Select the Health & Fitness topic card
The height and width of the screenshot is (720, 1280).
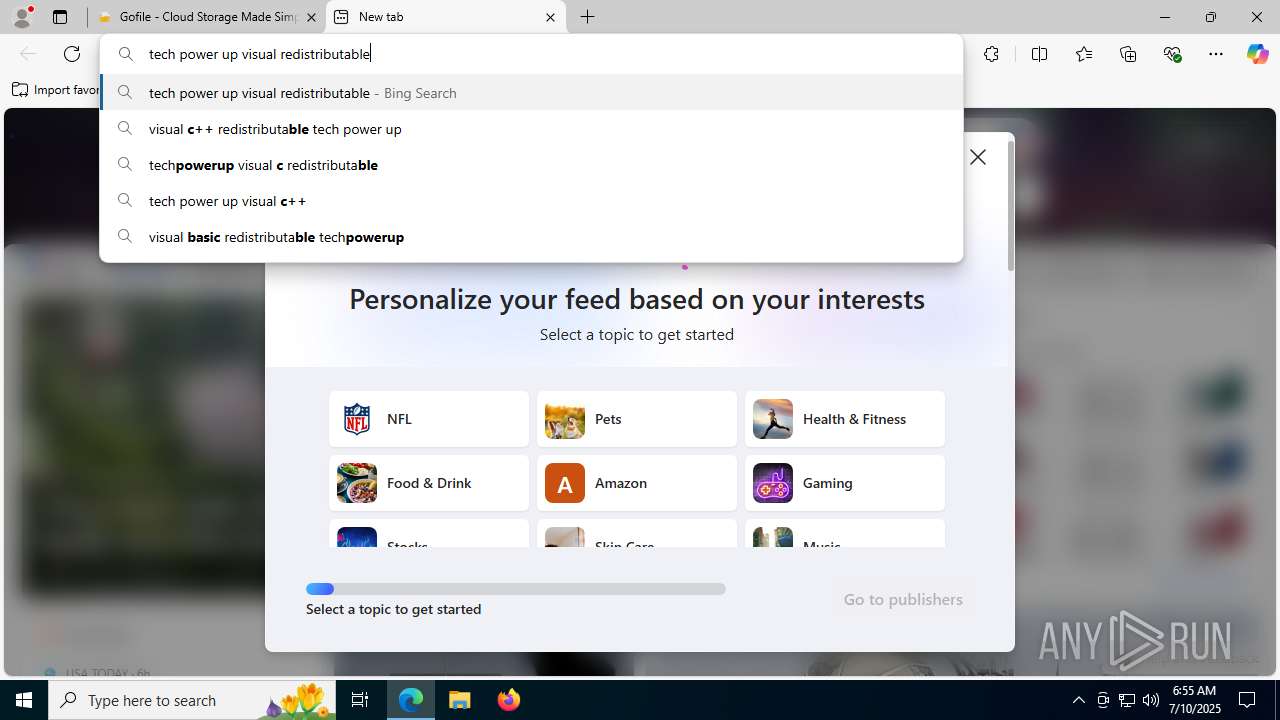[845, 419]
